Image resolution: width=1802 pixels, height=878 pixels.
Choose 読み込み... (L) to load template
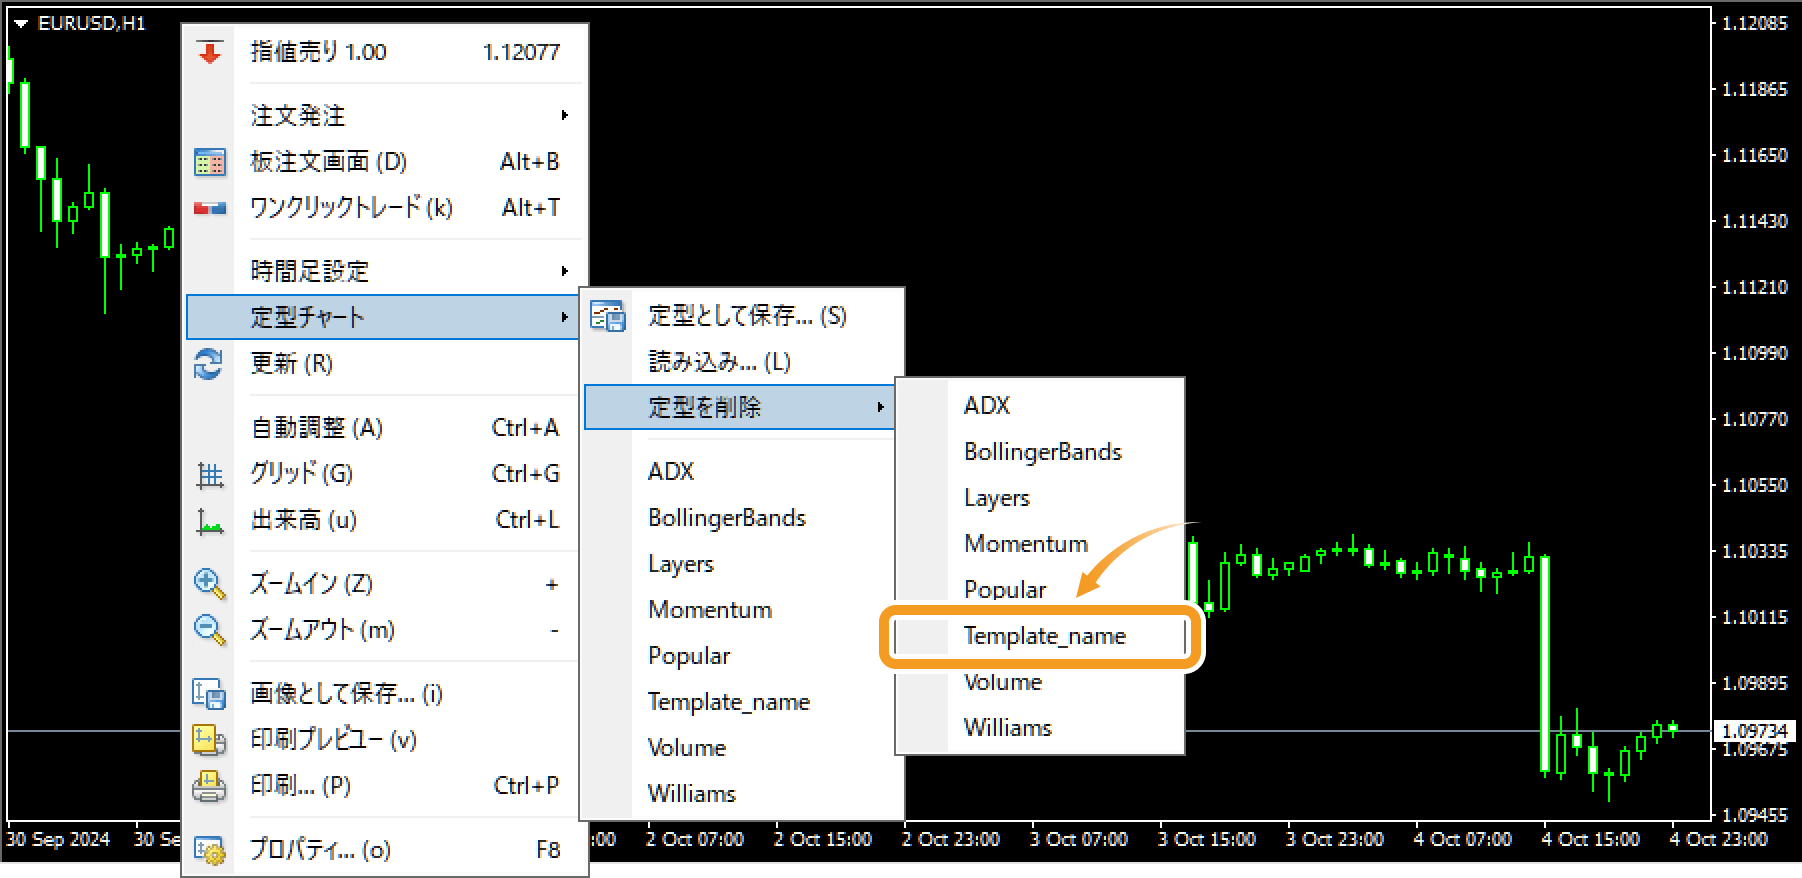pos(719,362)
